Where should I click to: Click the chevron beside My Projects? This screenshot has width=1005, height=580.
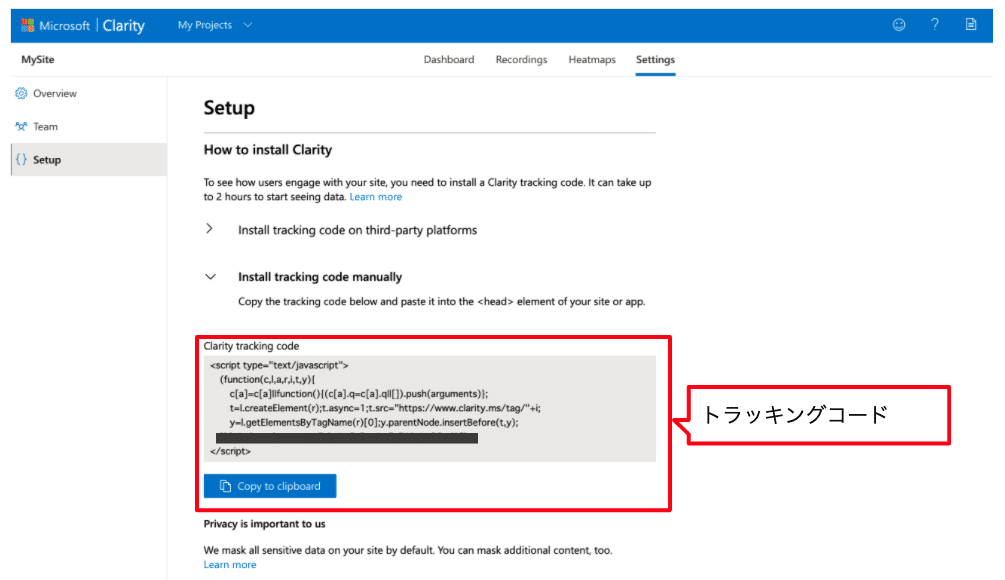tap(248, 25)
